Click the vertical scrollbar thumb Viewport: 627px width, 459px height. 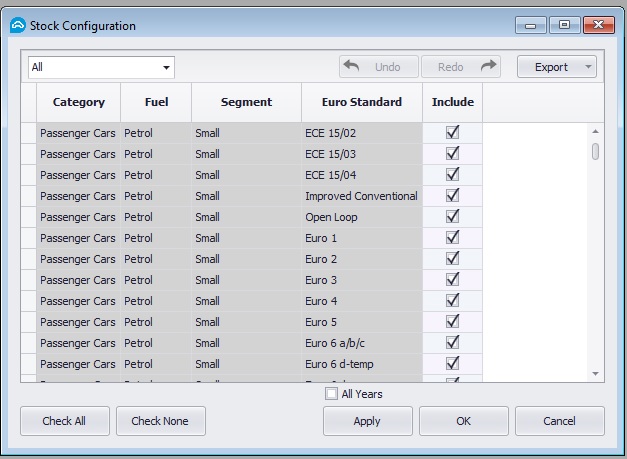tap(596, 151)
